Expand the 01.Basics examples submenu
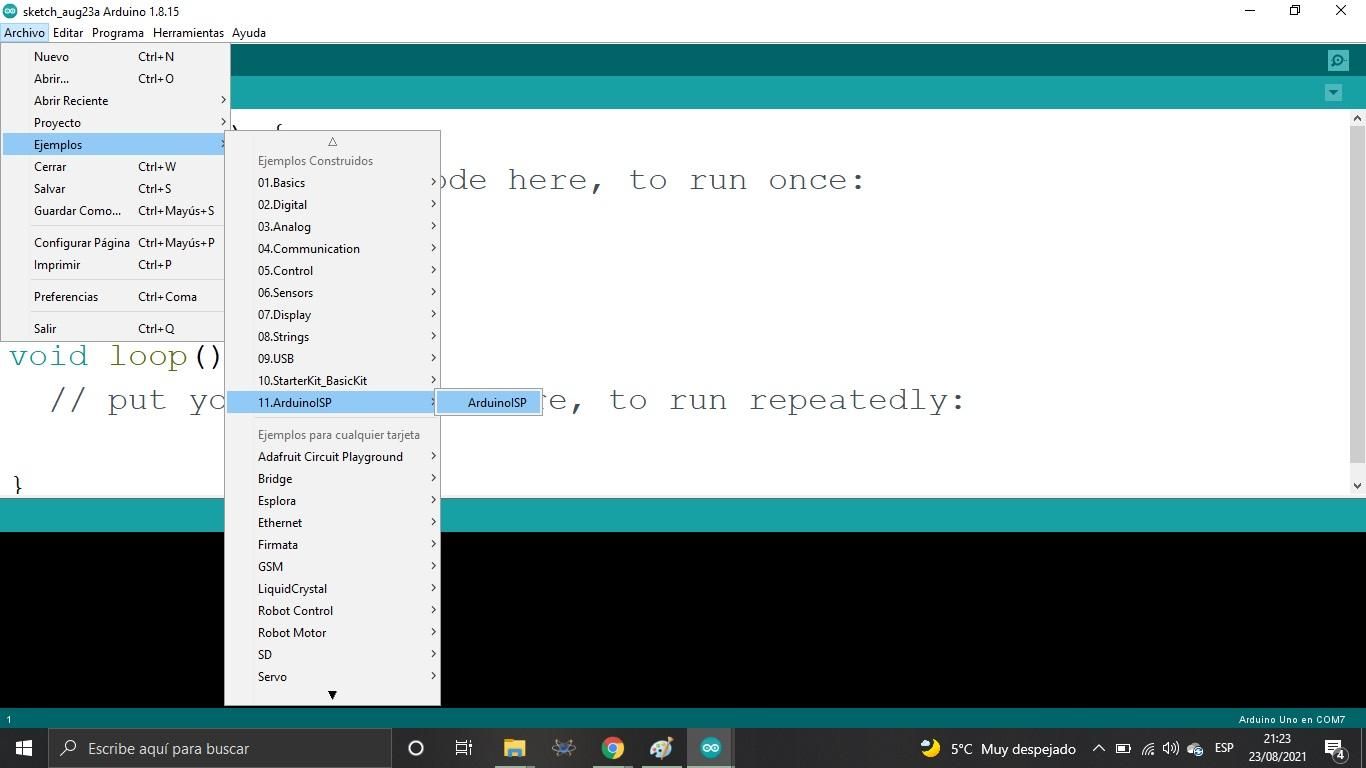Screen dimensions: 1366x768 click(282, 182)
